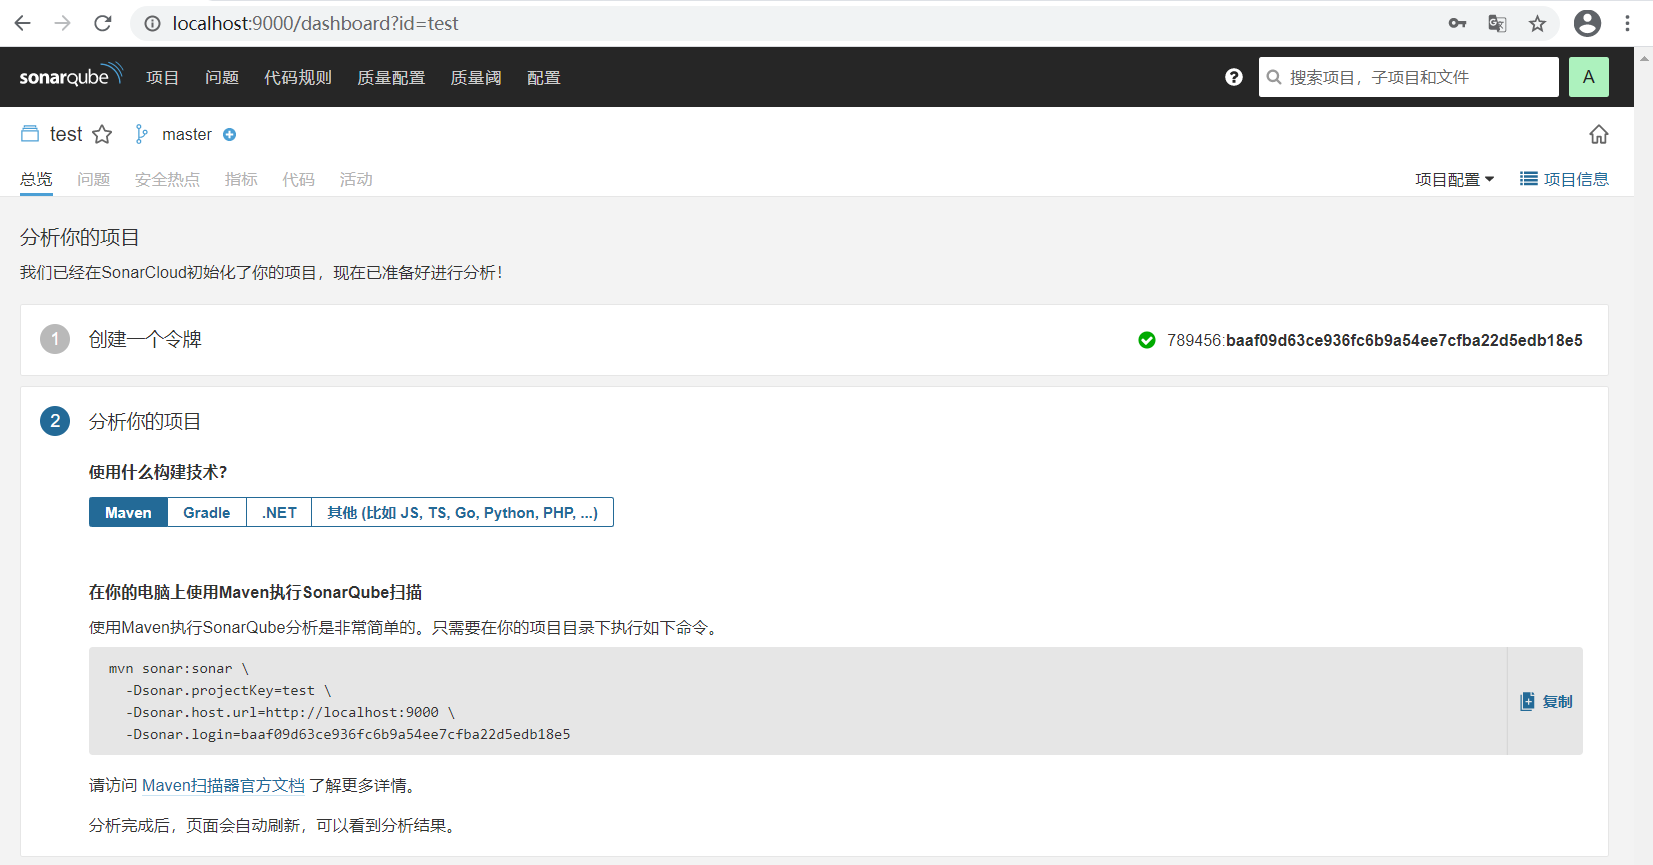Click the branch icon next to master
The width and height of the screenshot is (1653, 865).
(142, 134)
